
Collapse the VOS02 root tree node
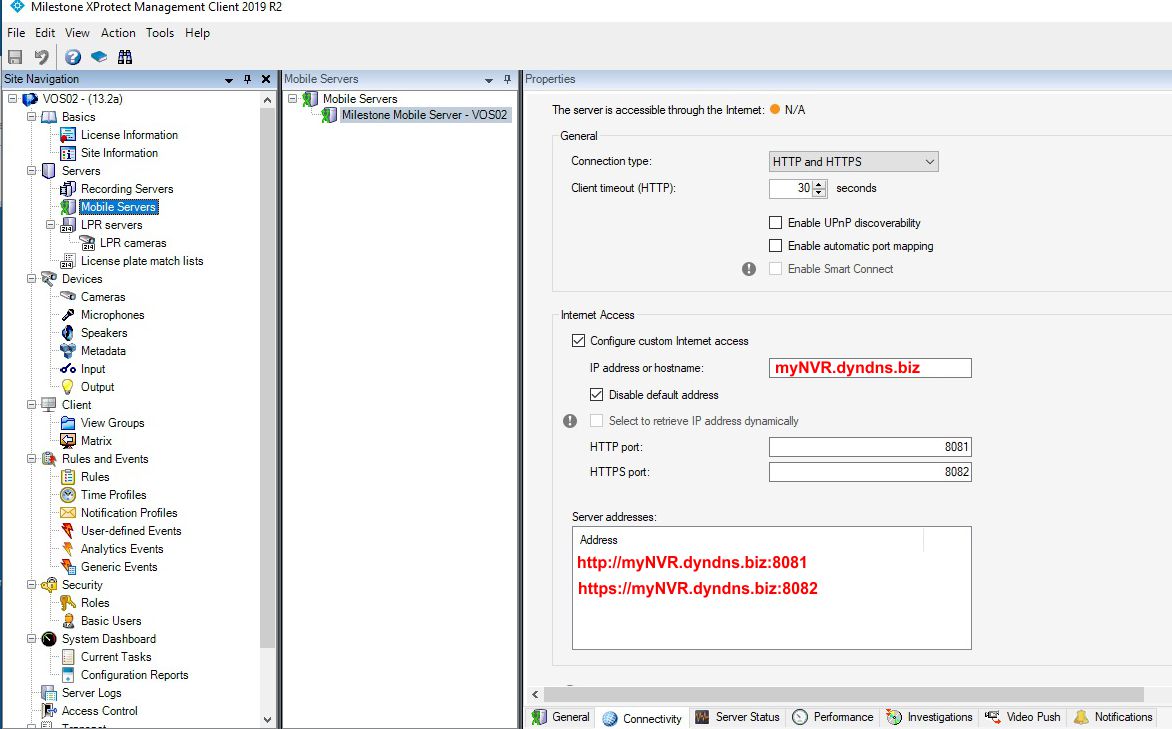coord(13,99)
